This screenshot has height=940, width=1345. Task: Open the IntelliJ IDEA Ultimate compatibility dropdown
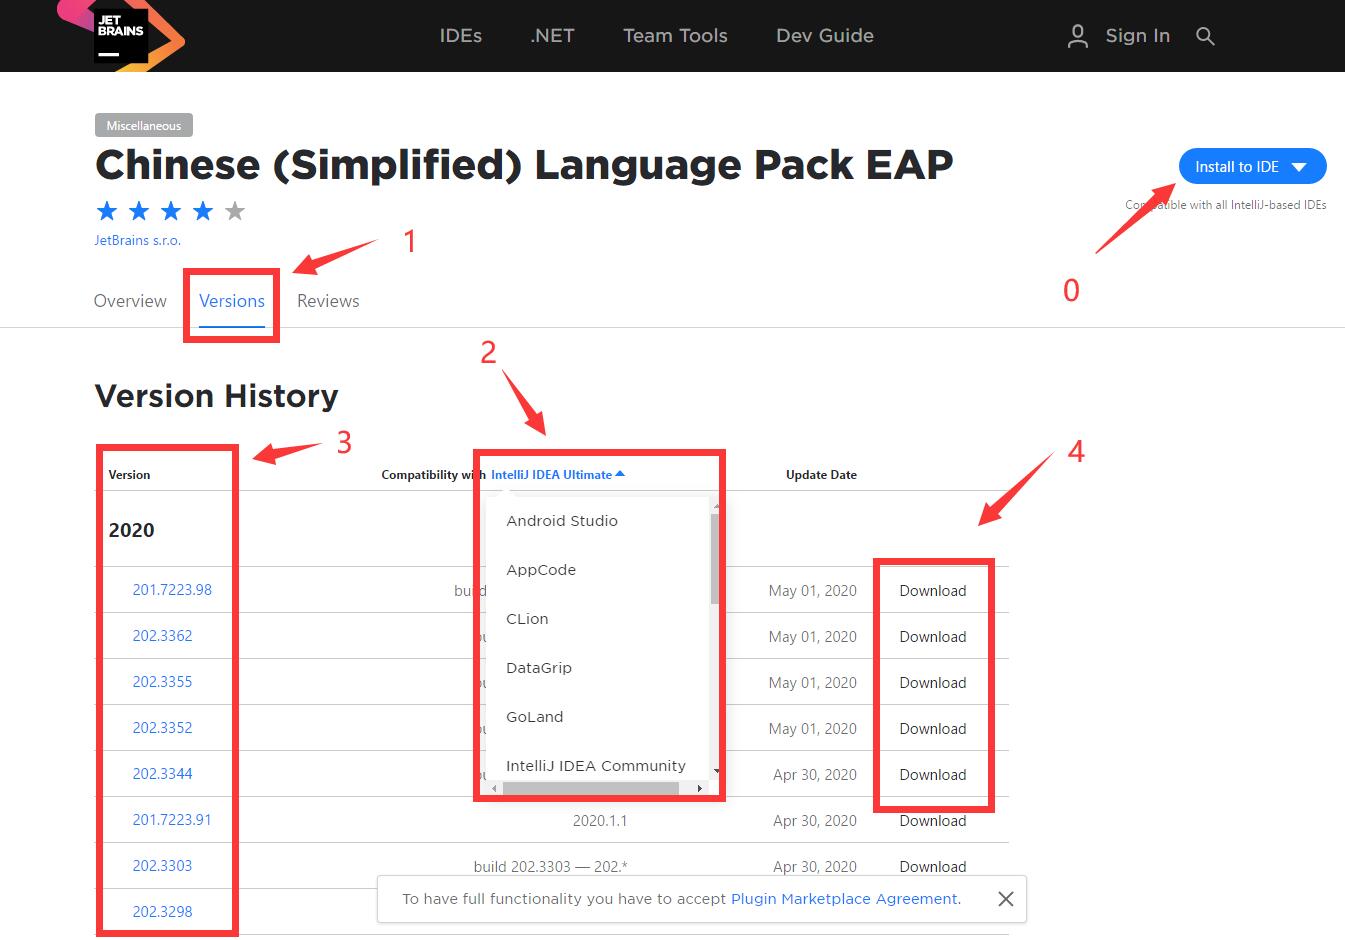coord(557,475)
